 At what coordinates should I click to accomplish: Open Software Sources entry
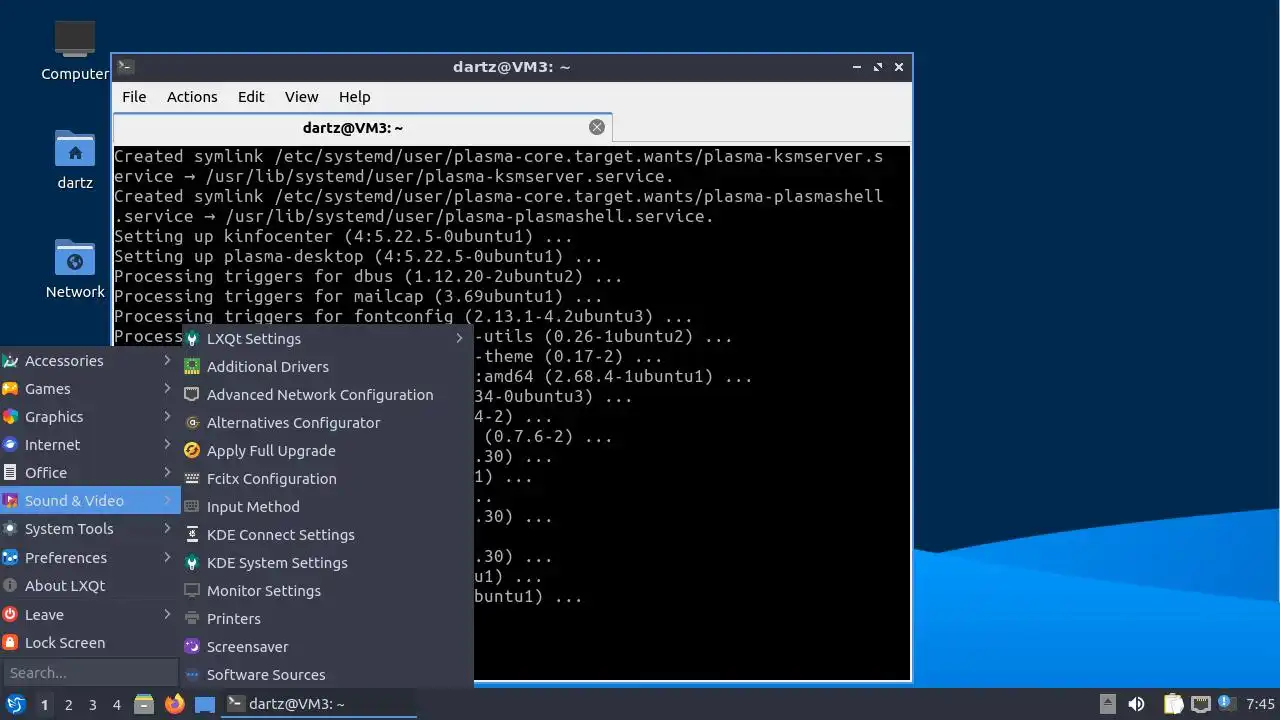tap(327, 675)
